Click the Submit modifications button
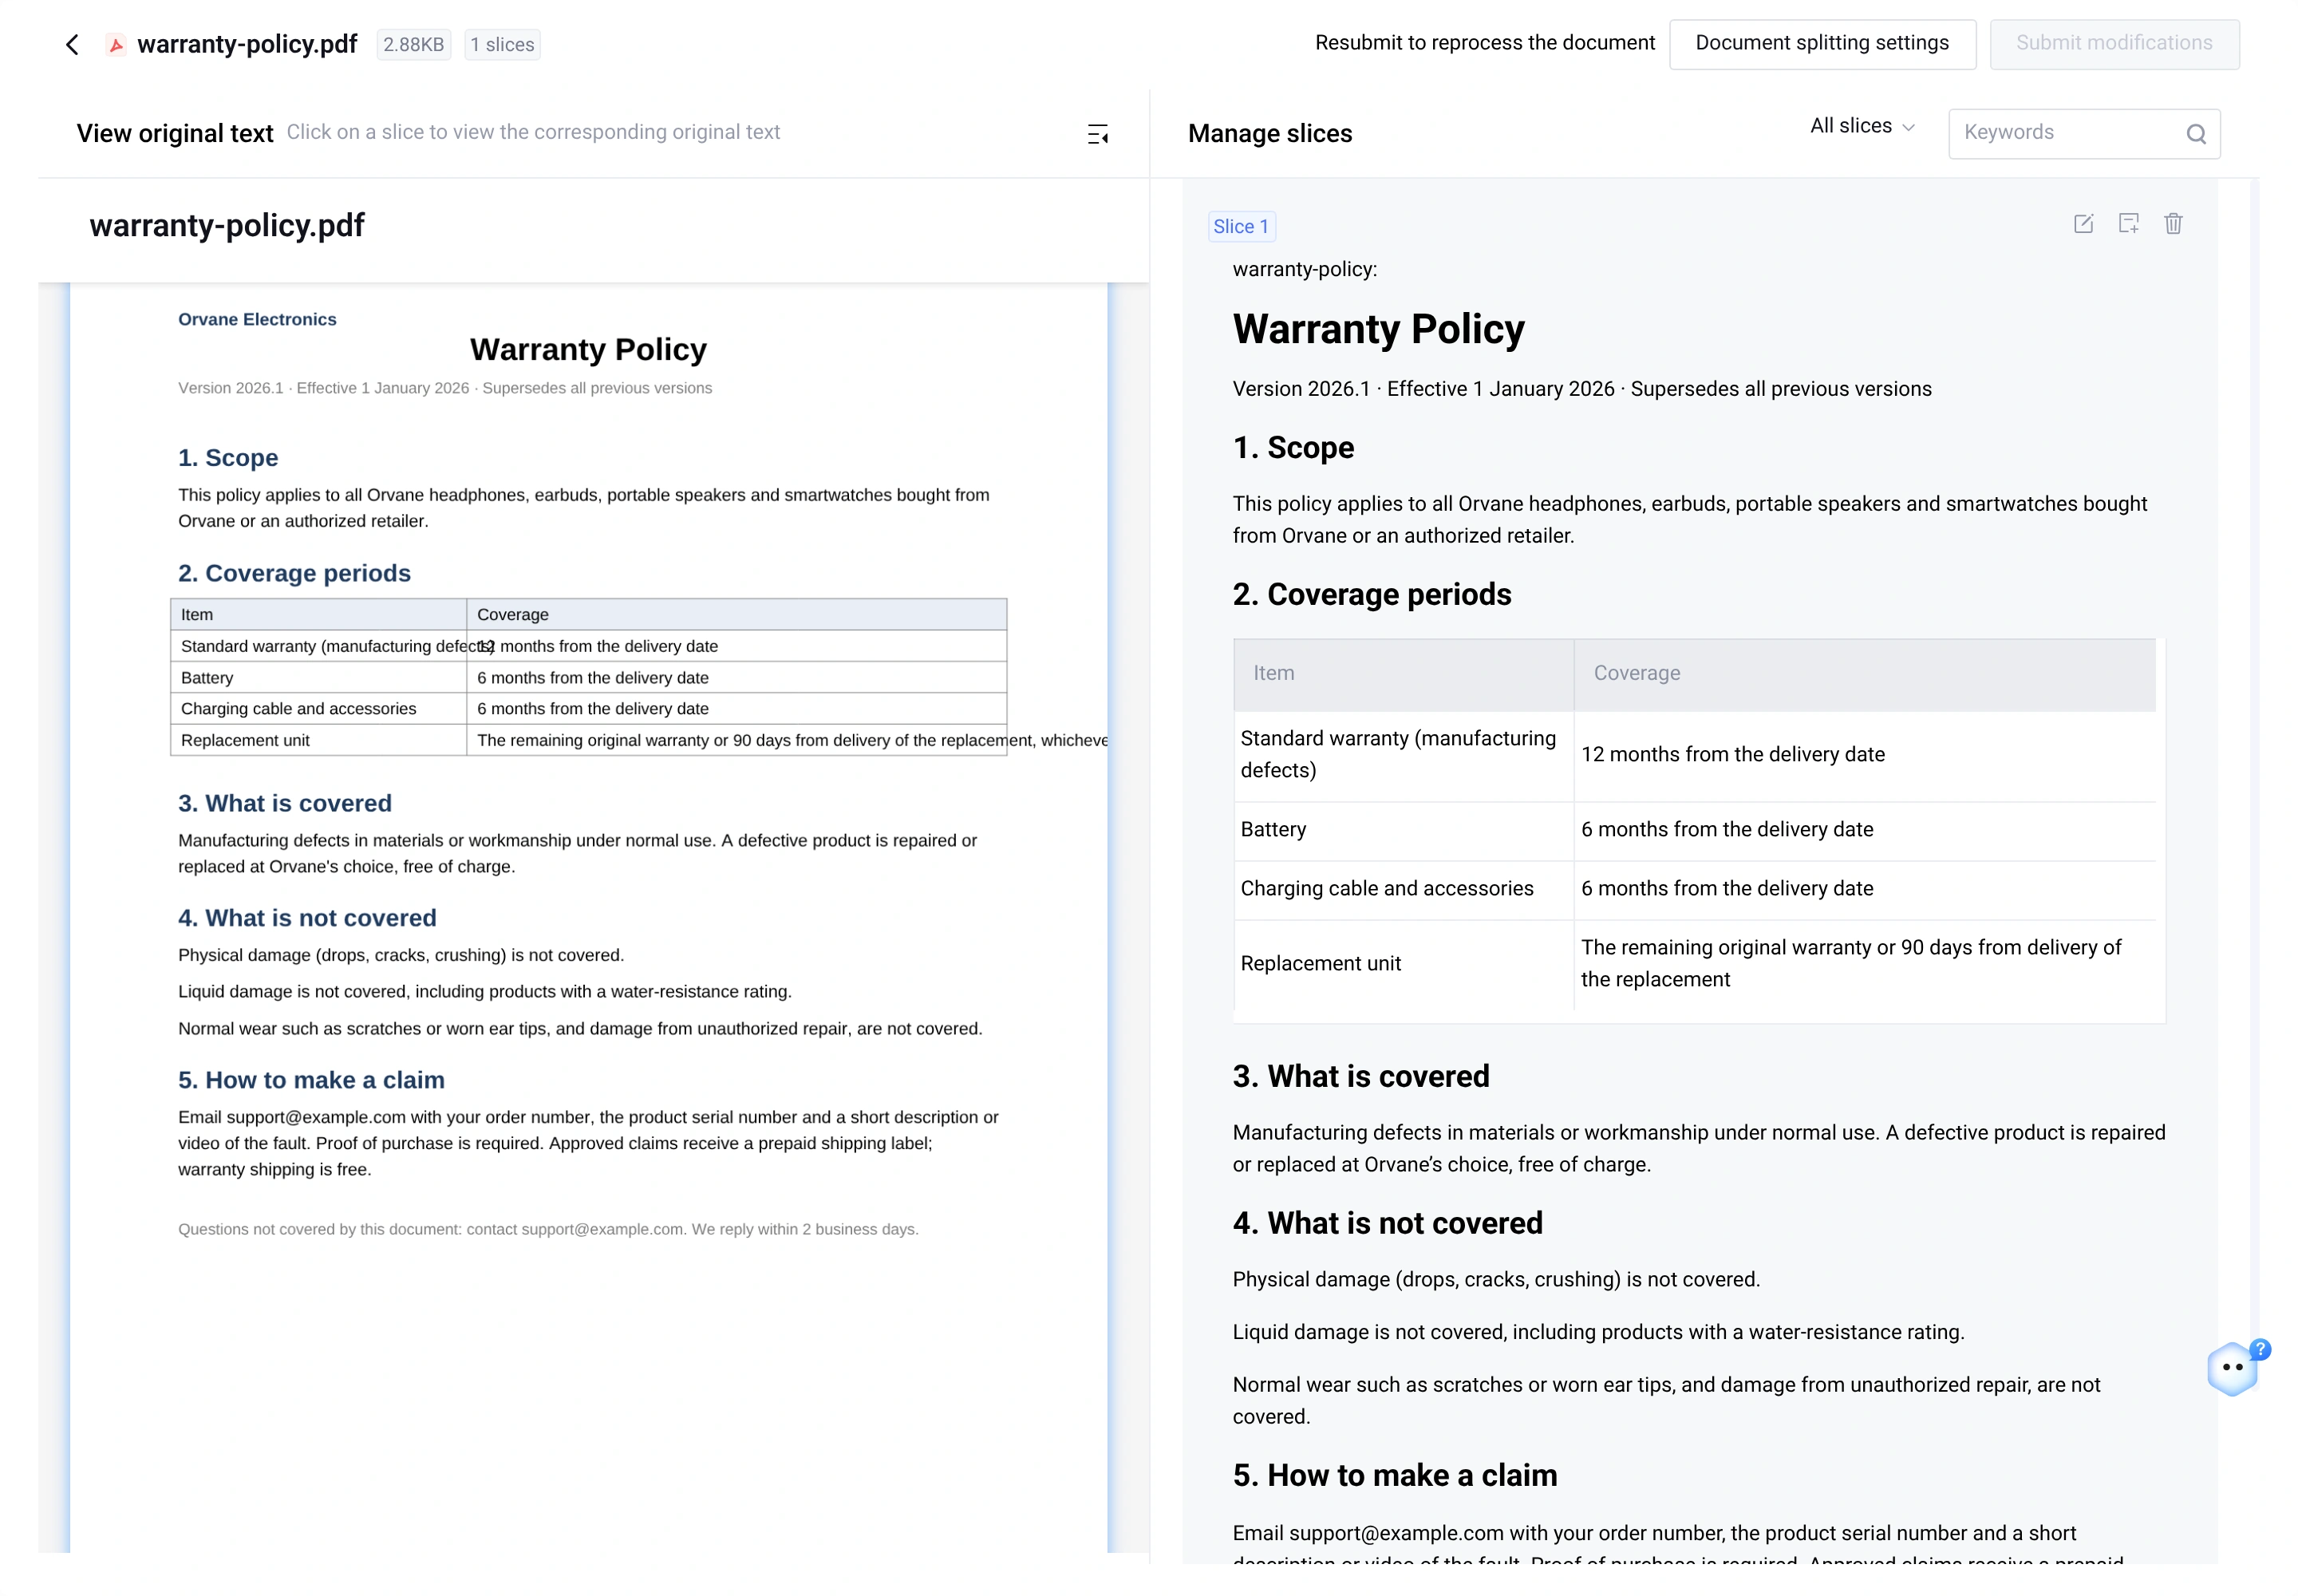This screenshot has height=1596, width=2298. (2113, 44)
